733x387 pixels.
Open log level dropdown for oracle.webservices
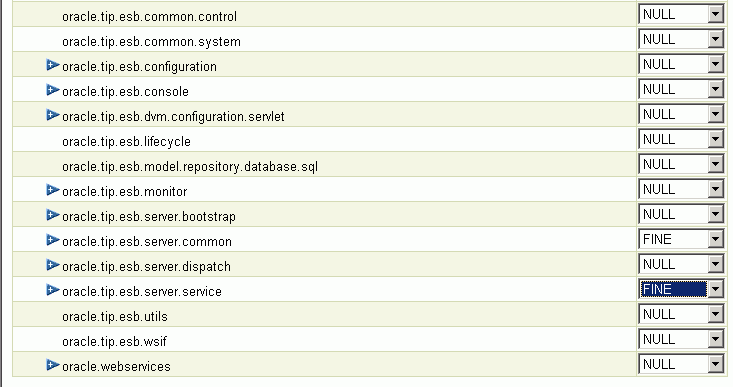pos(681,365)
